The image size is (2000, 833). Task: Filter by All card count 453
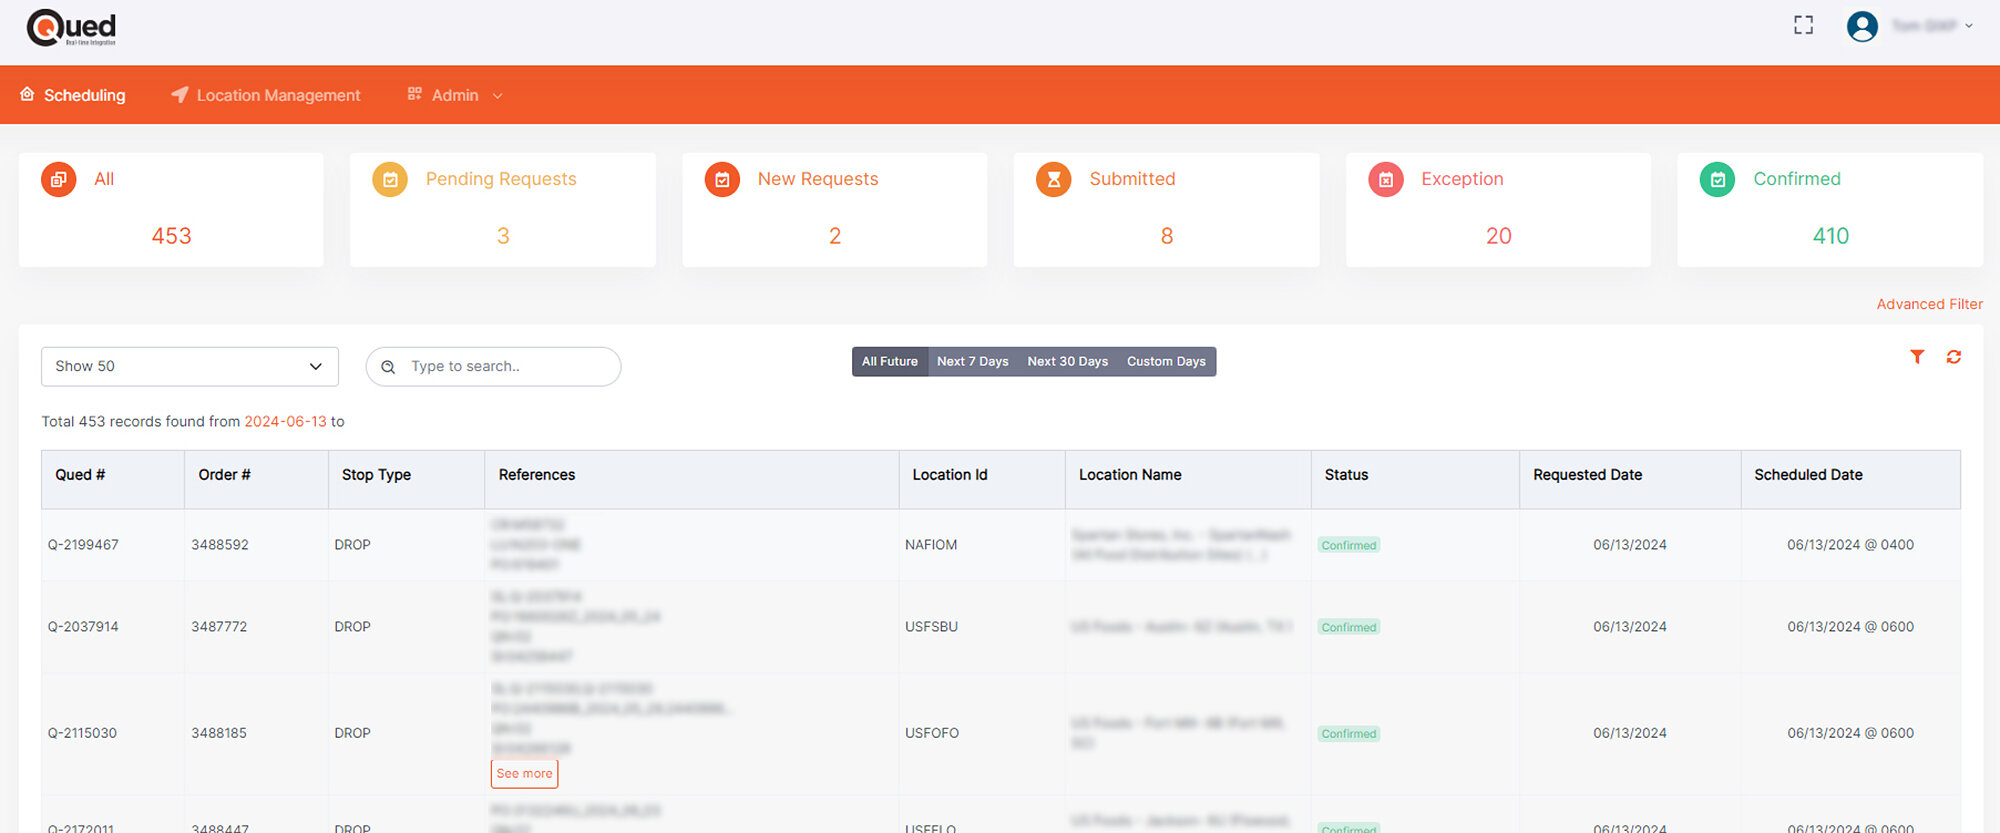pos(171,236)
